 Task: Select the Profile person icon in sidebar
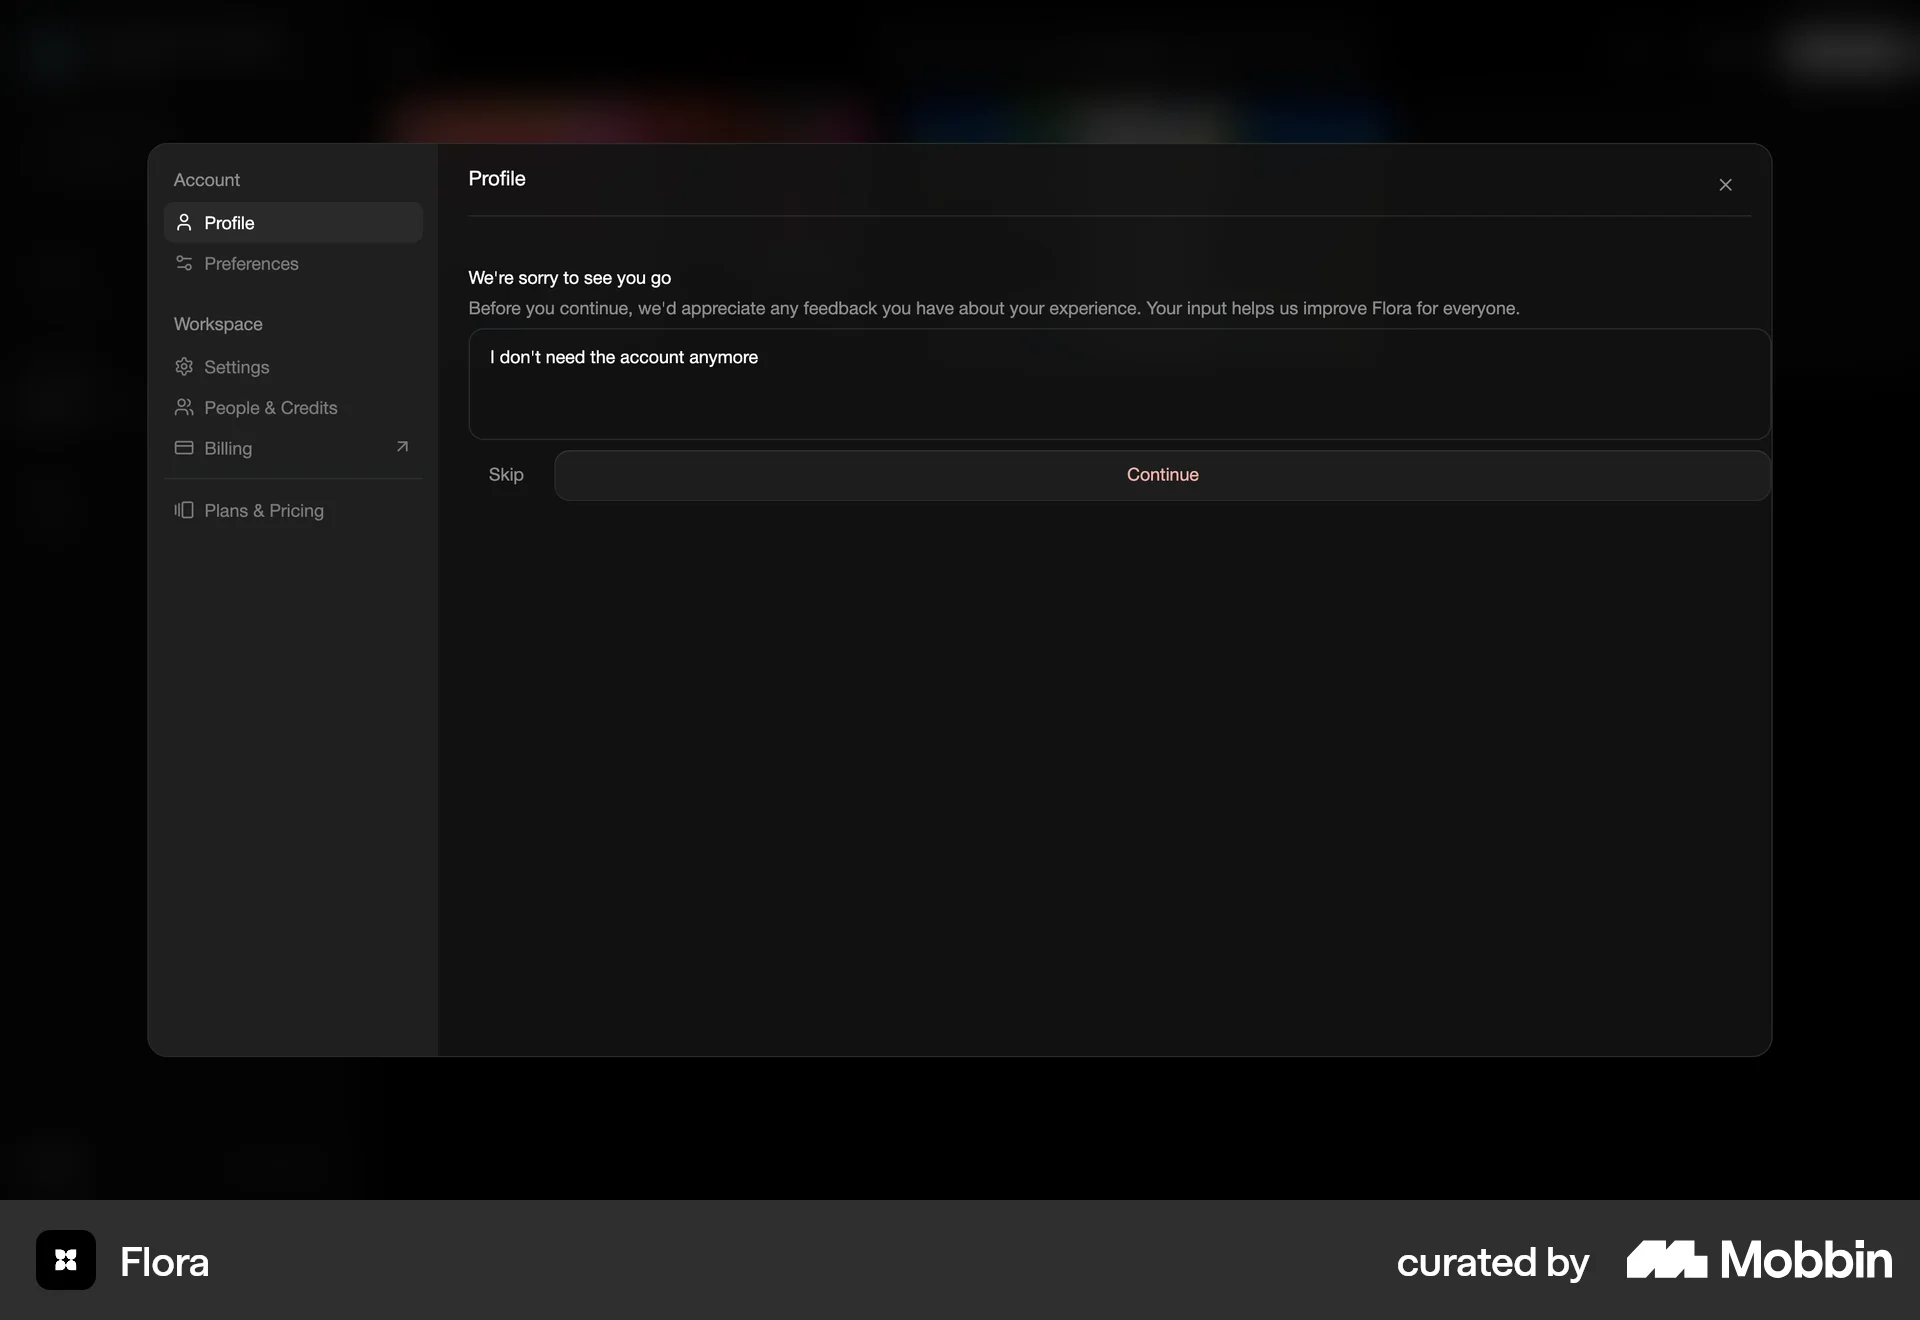[184, 222]
